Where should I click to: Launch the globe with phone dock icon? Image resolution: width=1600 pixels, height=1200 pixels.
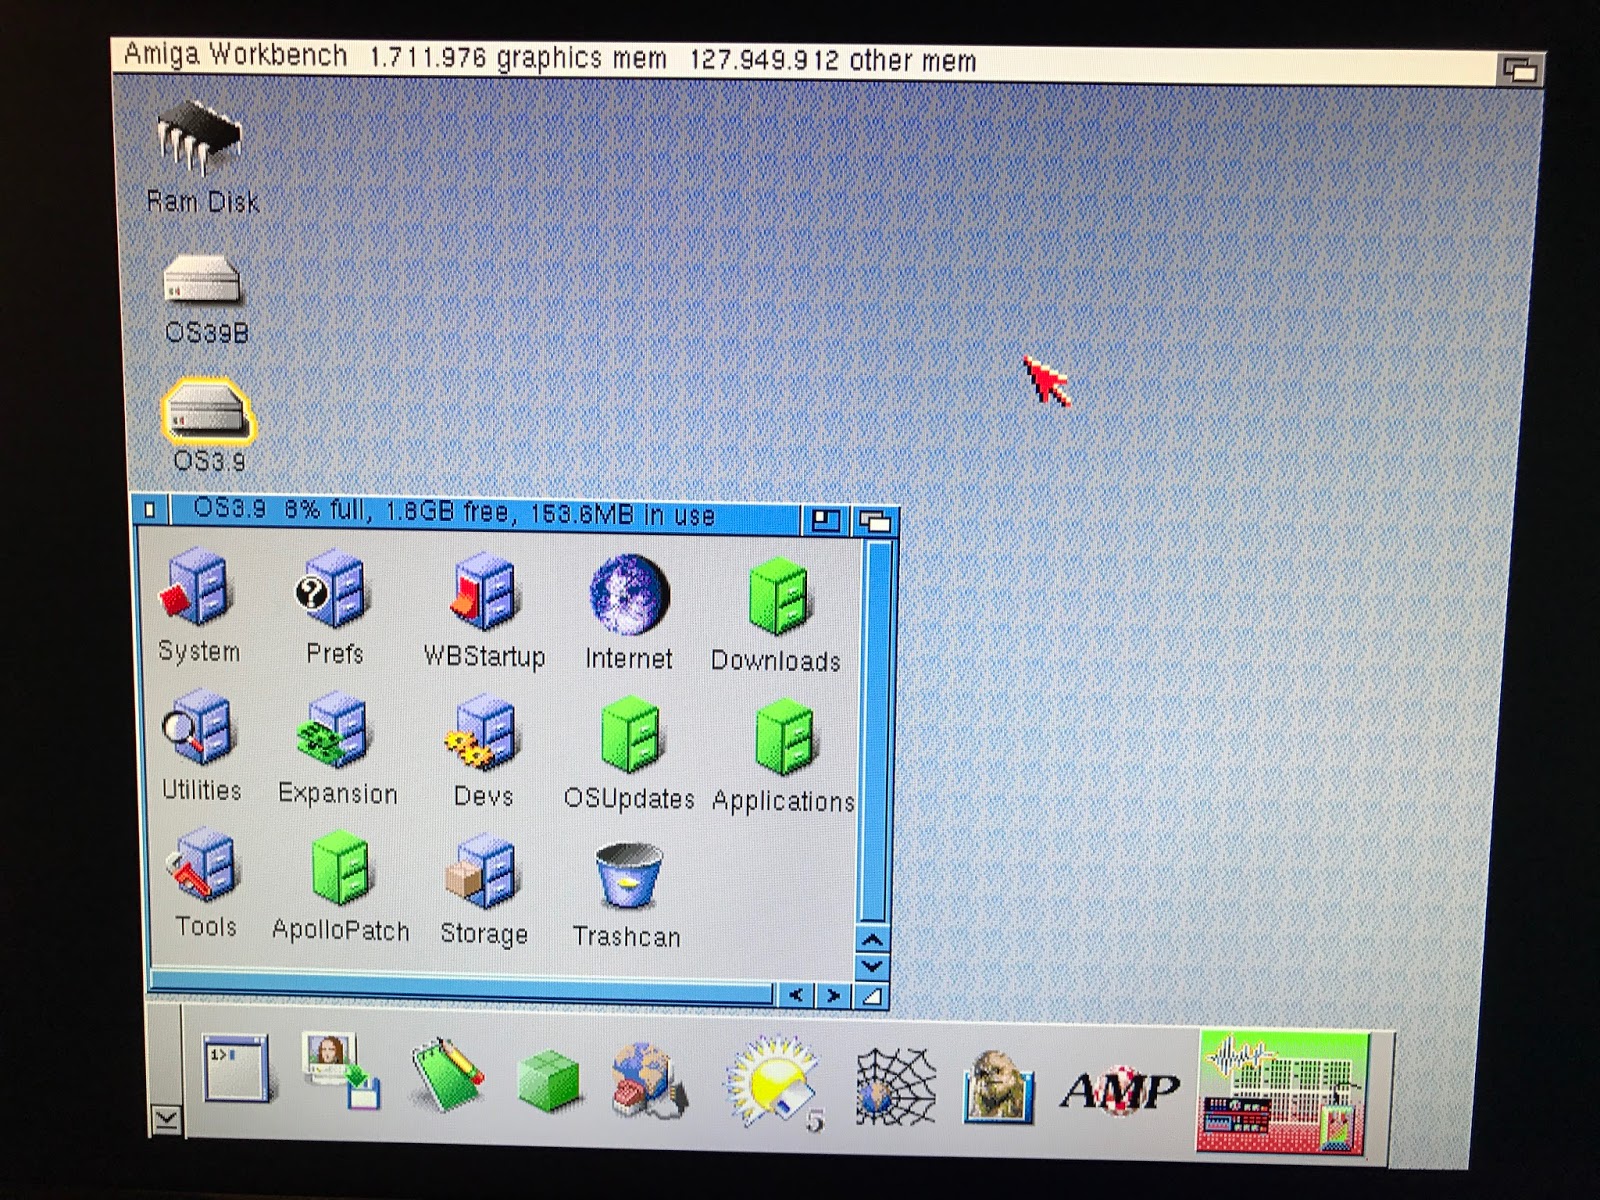point(650,1080)
